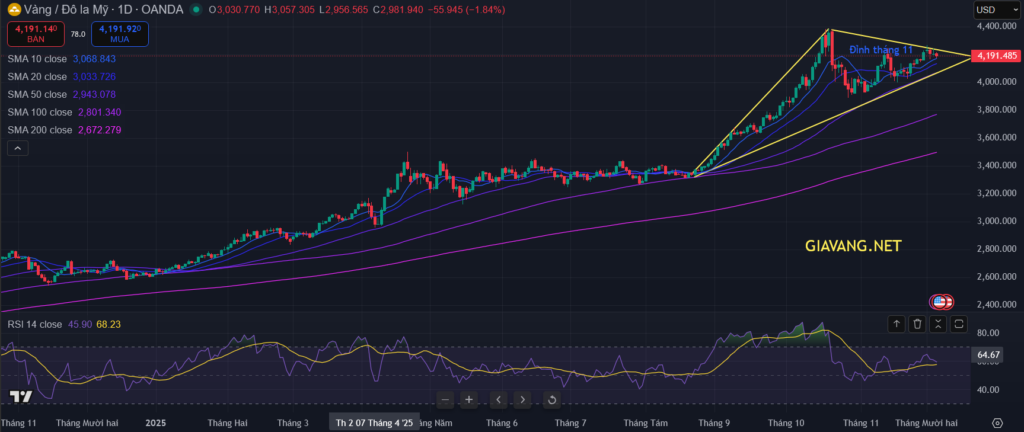Move the RSI pane up
Viewport: 1024px width, 432px height.
tap(895, 323)
